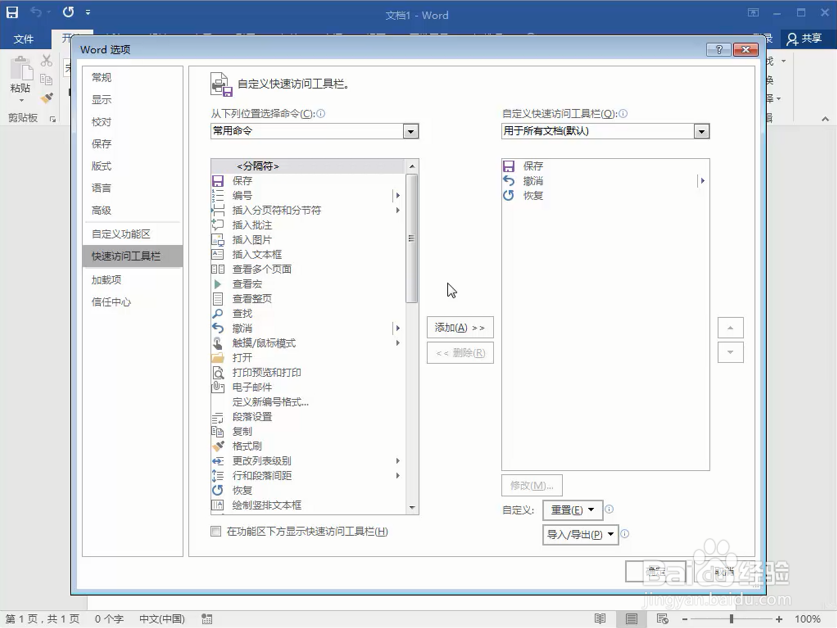Click the dialog help question mark button
The image size is (837, 628).
[x=718, y=50]
